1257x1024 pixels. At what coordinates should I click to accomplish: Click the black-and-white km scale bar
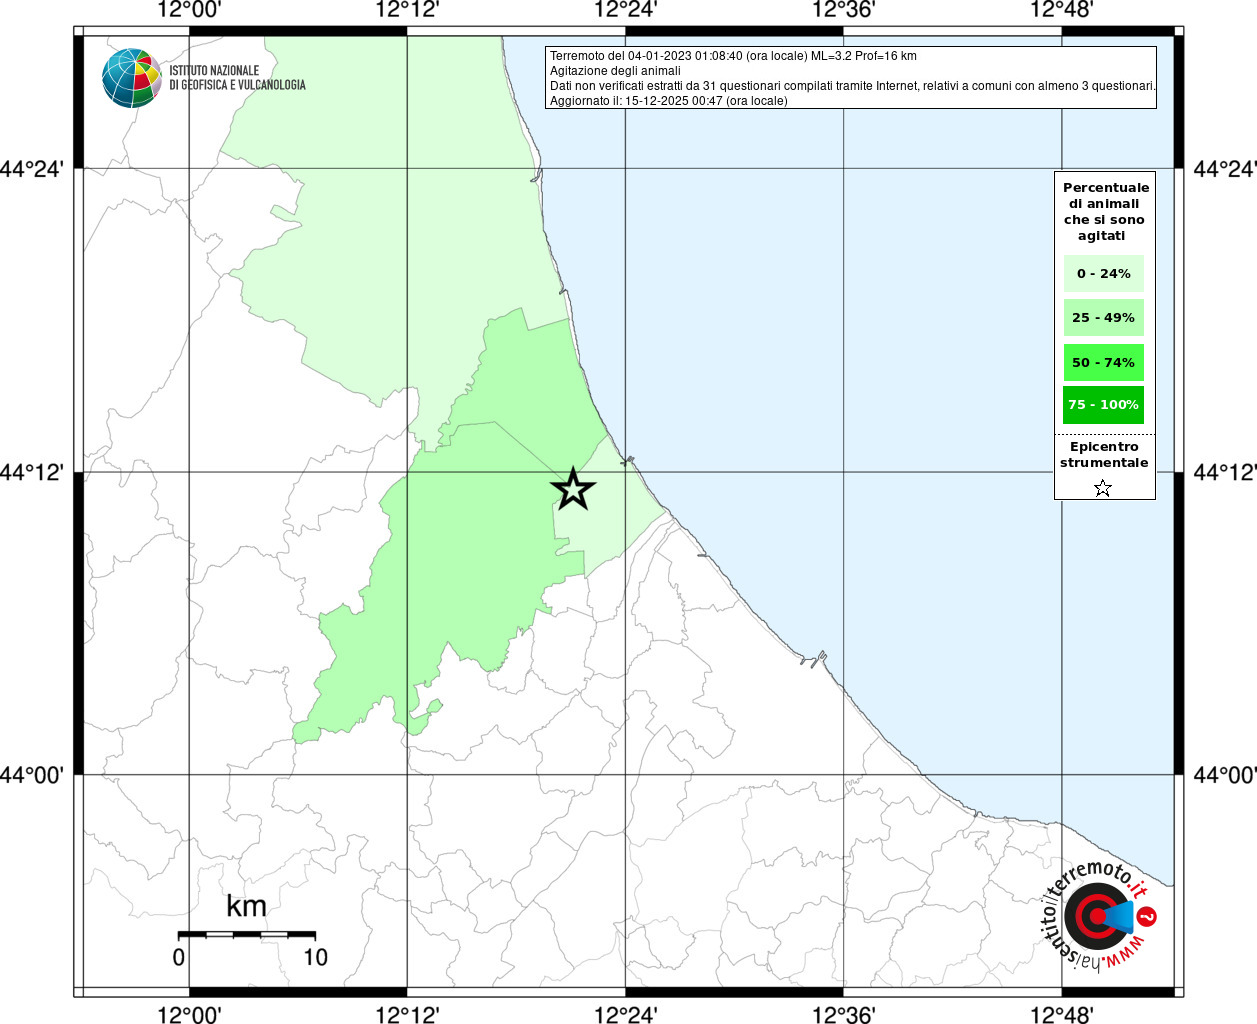tap(247, 935)
